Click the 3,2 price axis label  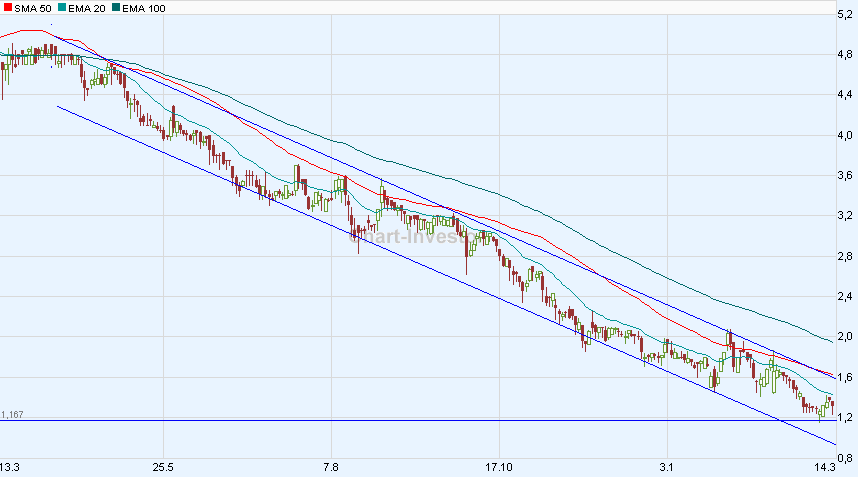click(x=845, y=216)
